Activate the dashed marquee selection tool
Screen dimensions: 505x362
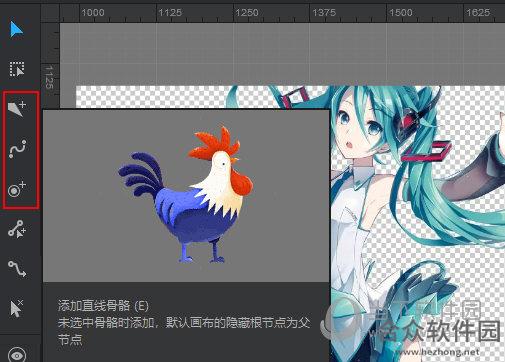click(17, 69)
